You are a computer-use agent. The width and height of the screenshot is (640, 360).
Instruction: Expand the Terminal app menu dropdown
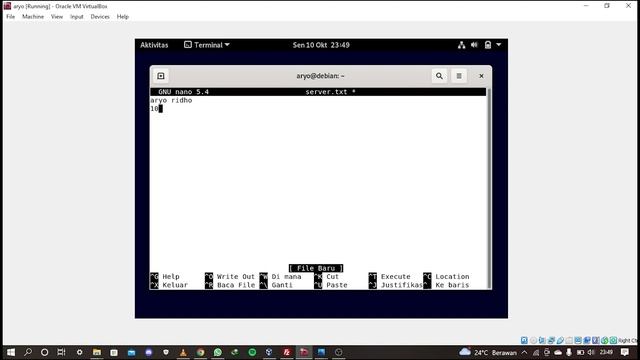tap(207, 45)
